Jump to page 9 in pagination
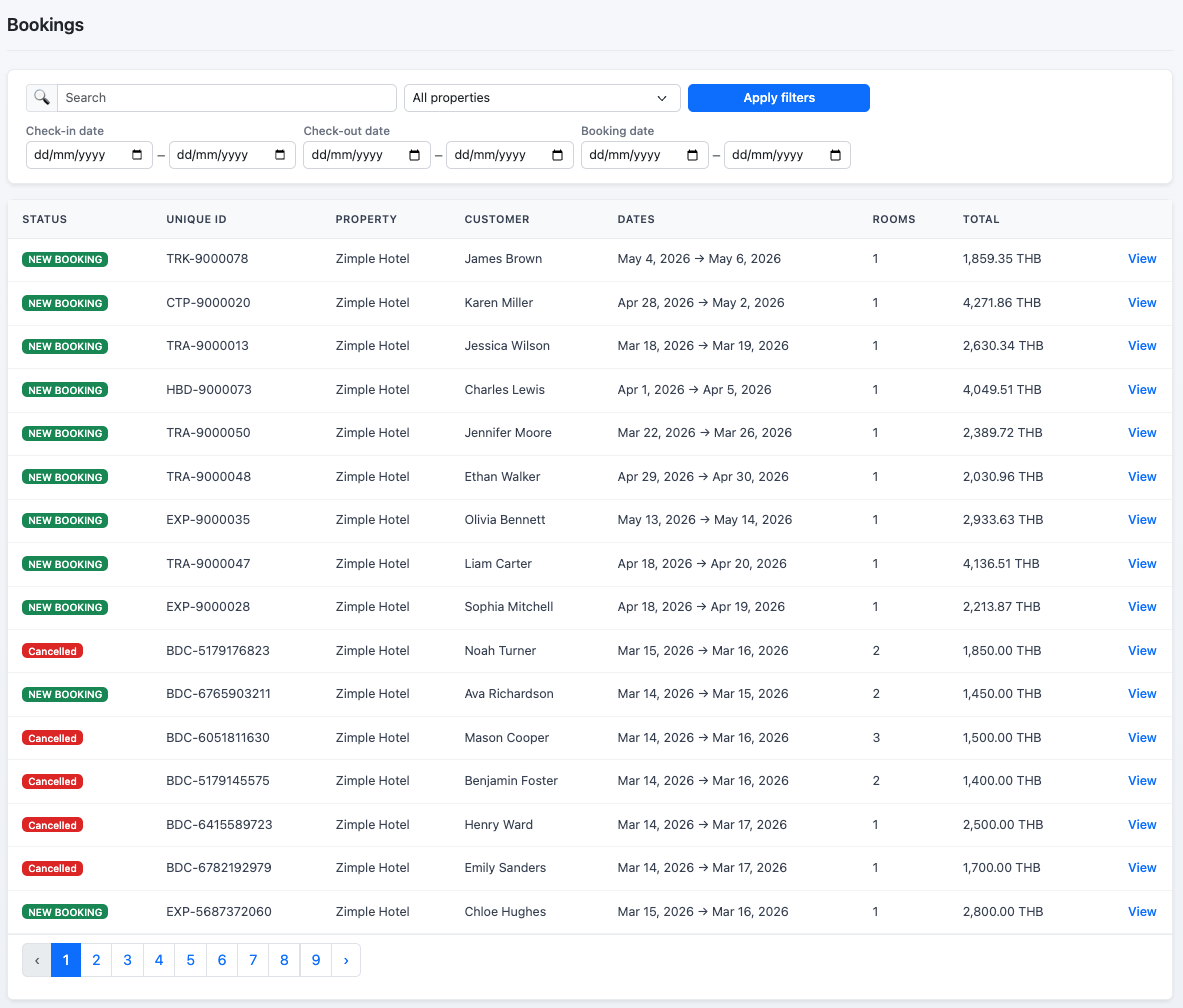 [316, 960]
